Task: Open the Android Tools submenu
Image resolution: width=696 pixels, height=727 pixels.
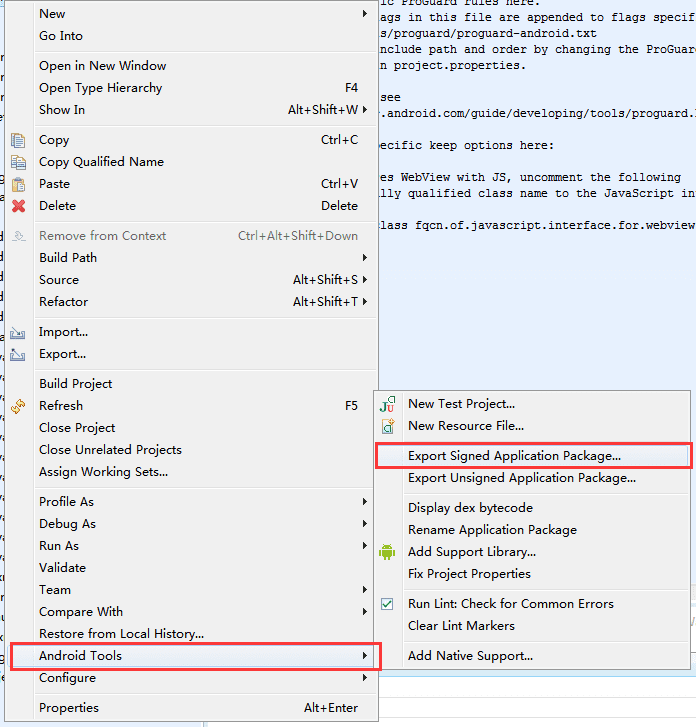Action: click(196, 656)
